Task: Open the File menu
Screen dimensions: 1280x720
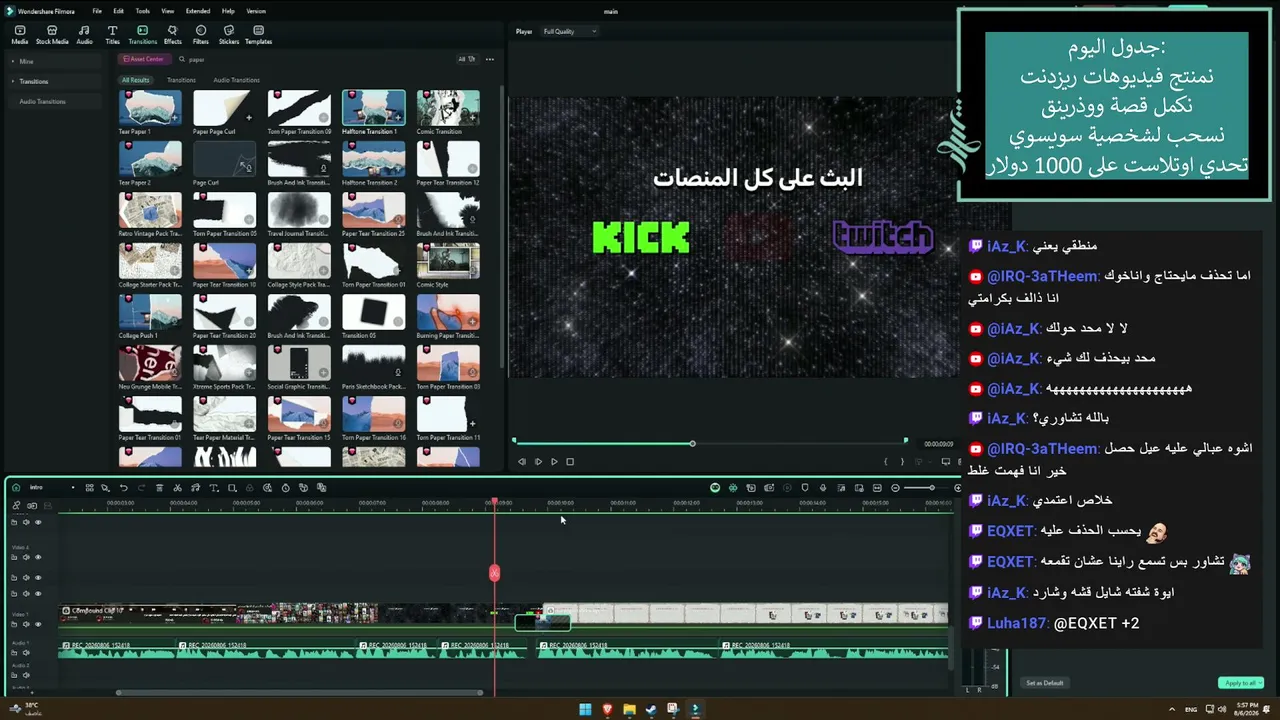Action: (97, 11)
